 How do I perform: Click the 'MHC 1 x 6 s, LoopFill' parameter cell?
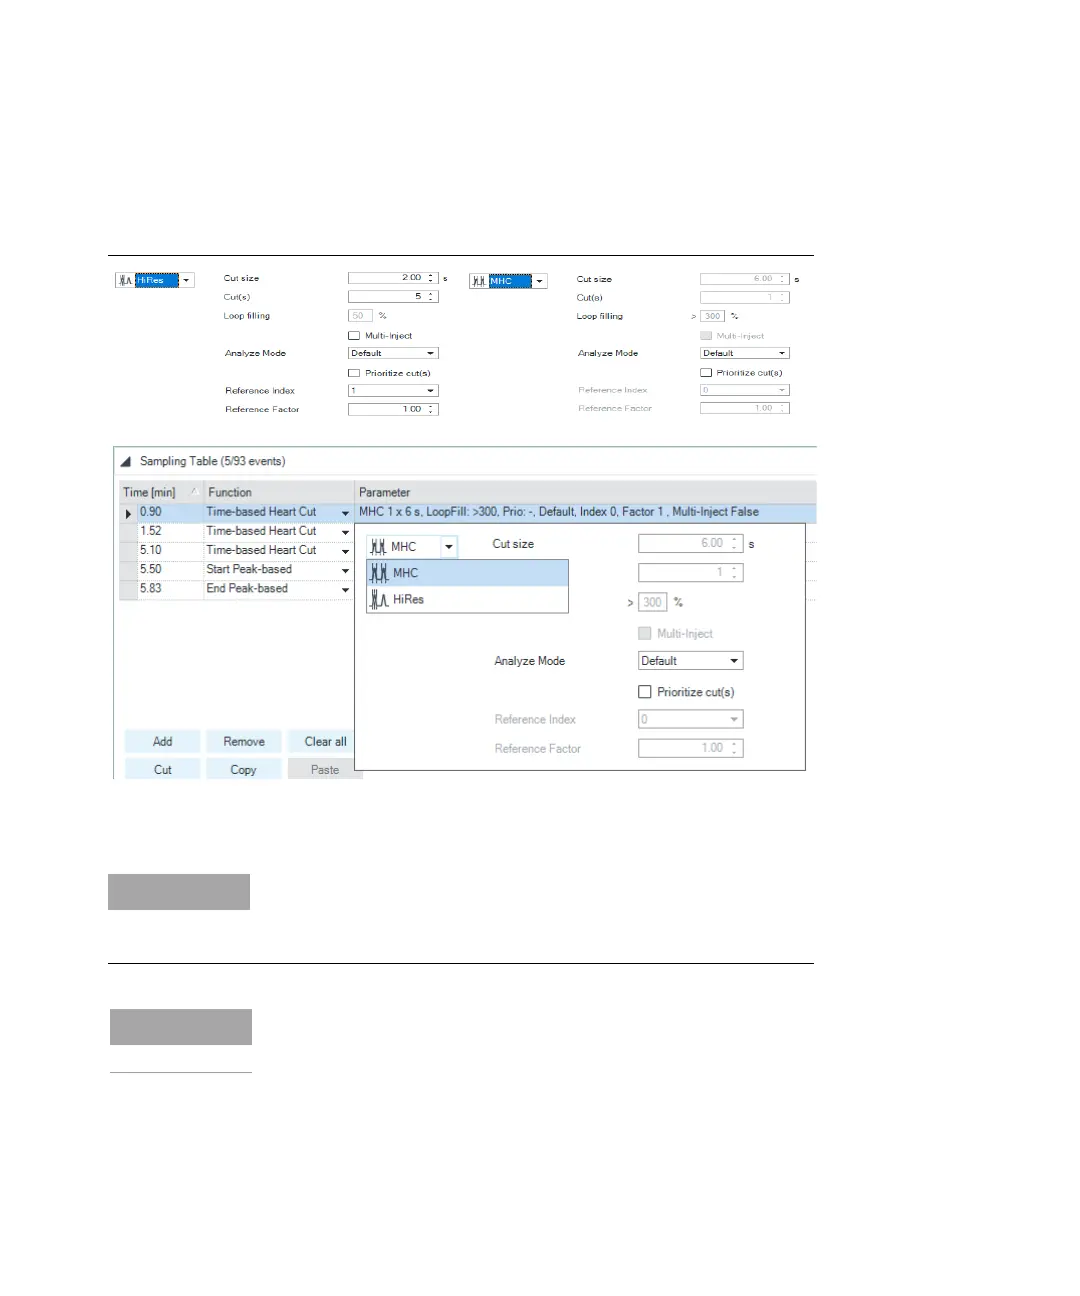pyautogui.click(x=586, y=512)
